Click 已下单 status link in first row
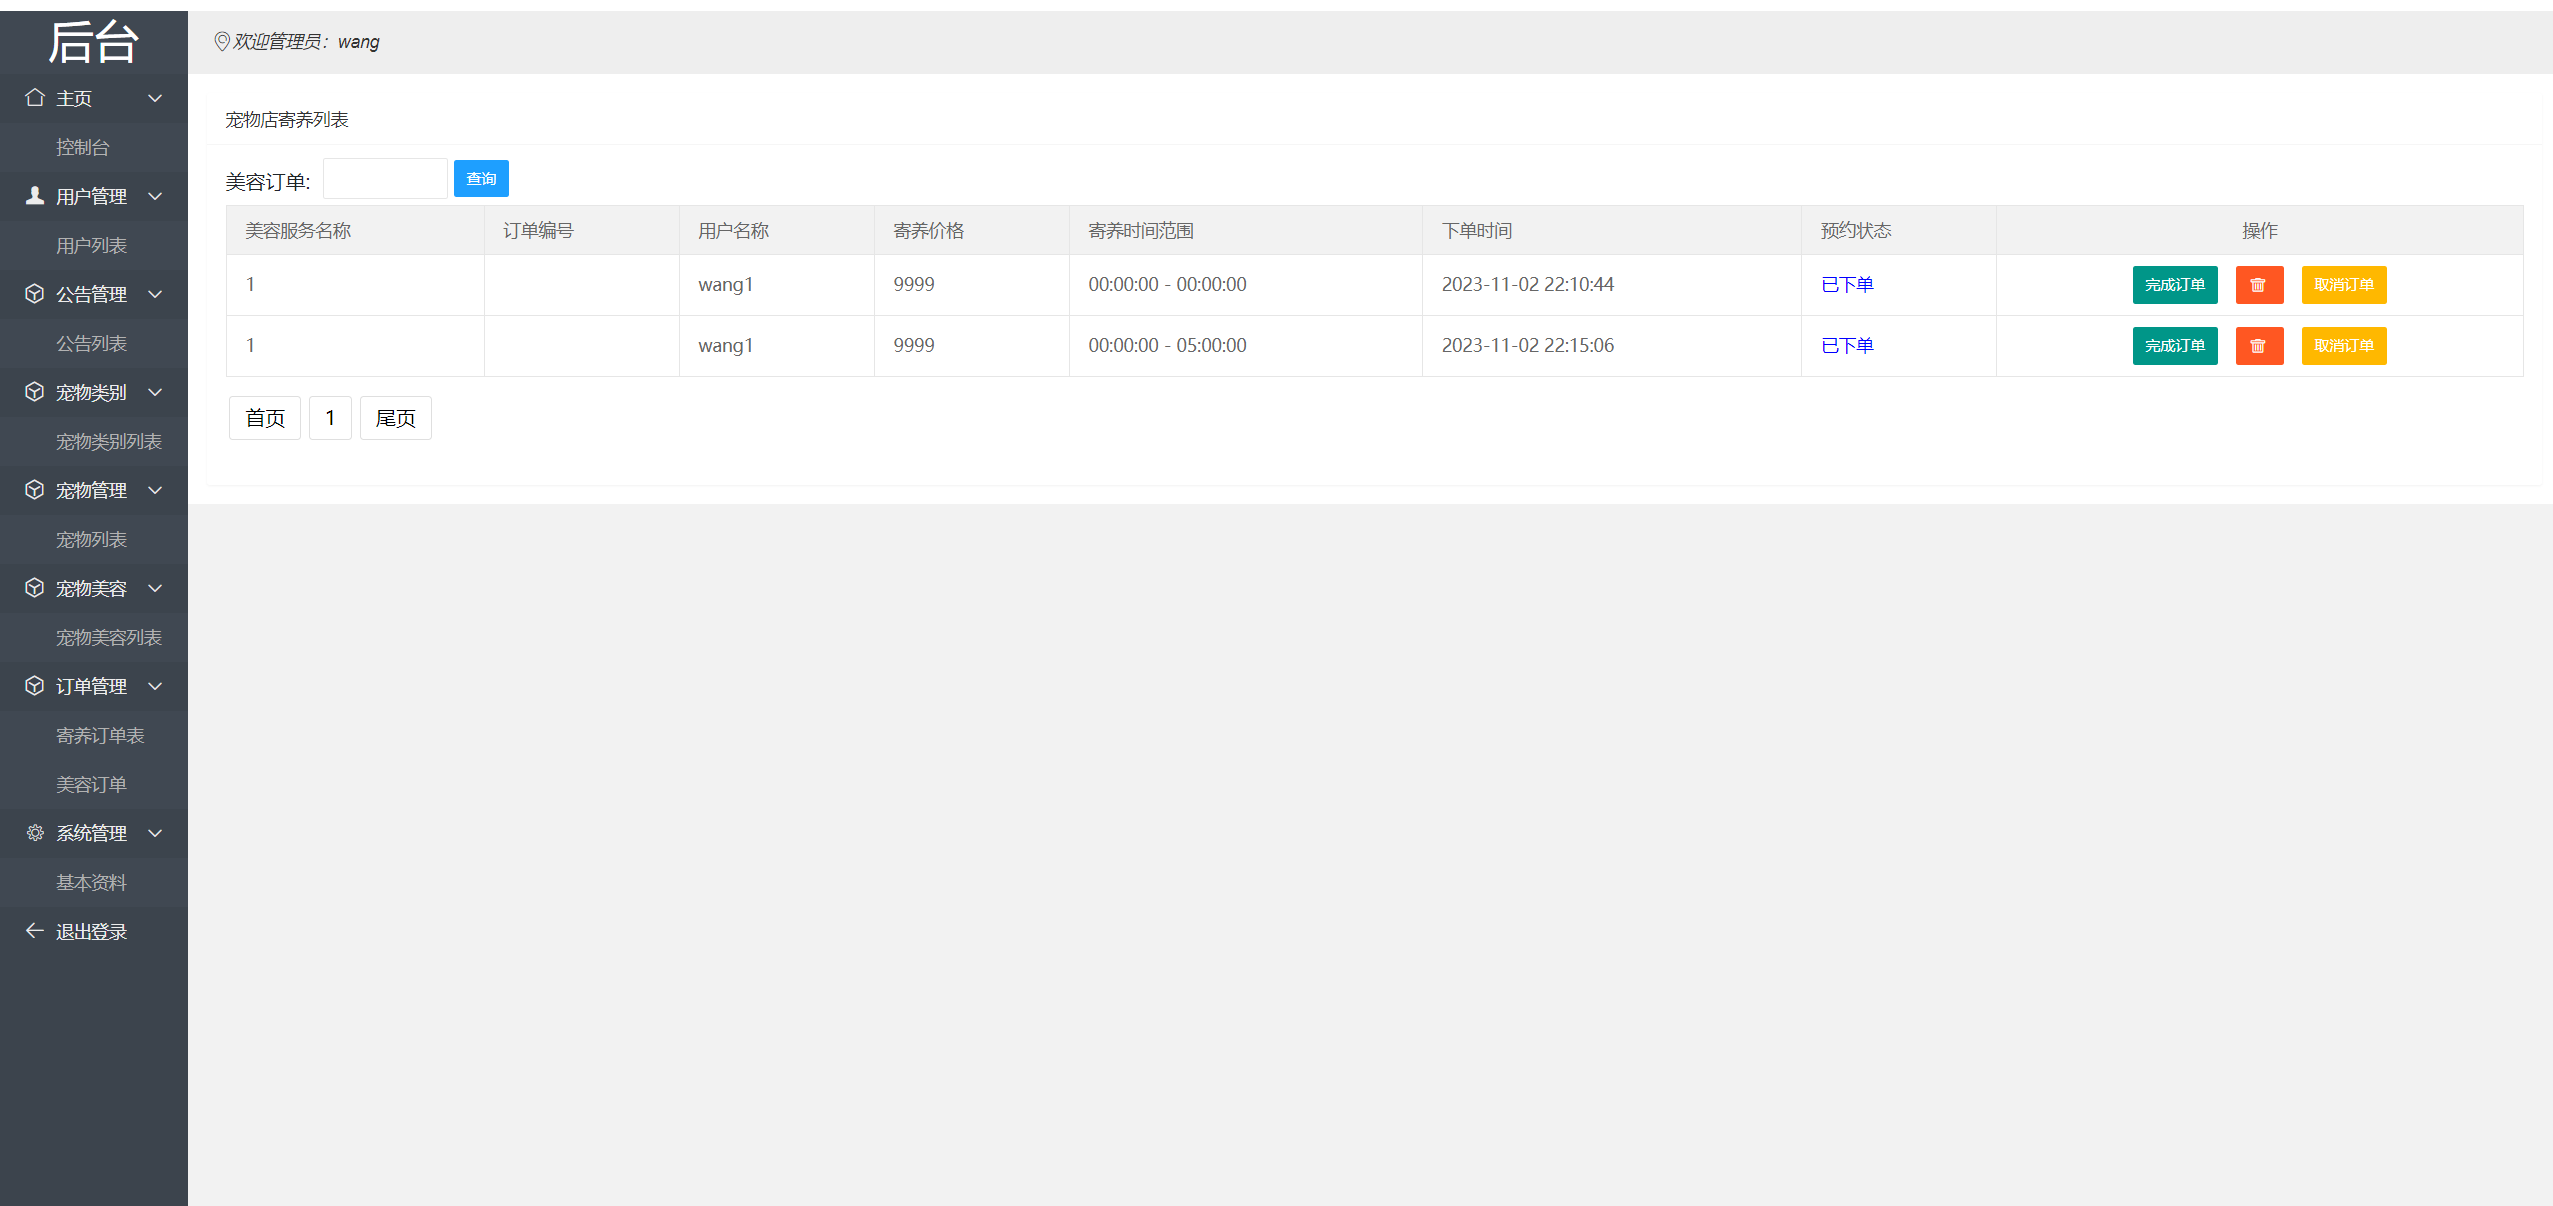Screen dimensions: 2553x1206 pos(1846,285)
